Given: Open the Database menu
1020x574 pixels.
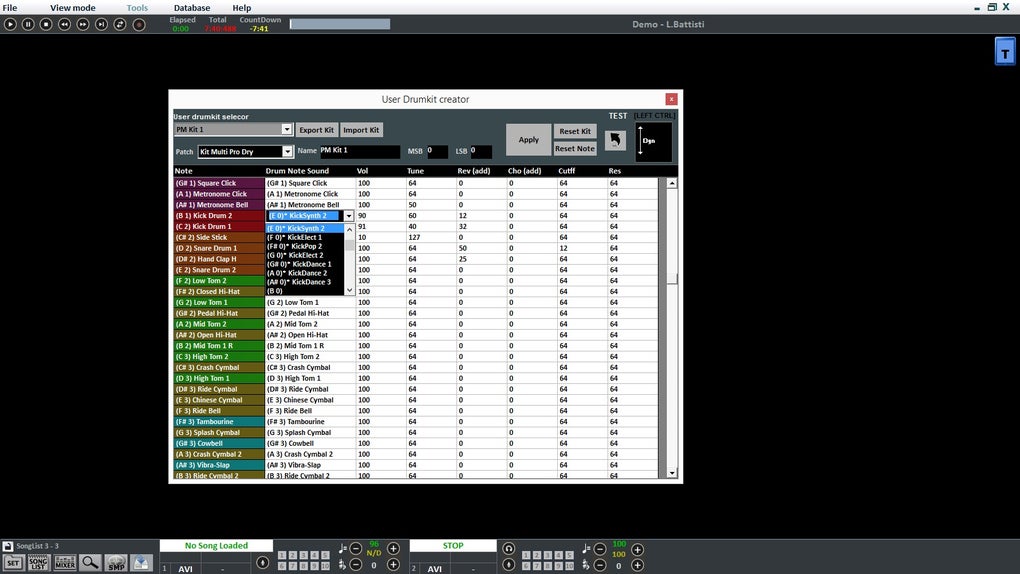Looking at the screenshot, I should (192, 8).
